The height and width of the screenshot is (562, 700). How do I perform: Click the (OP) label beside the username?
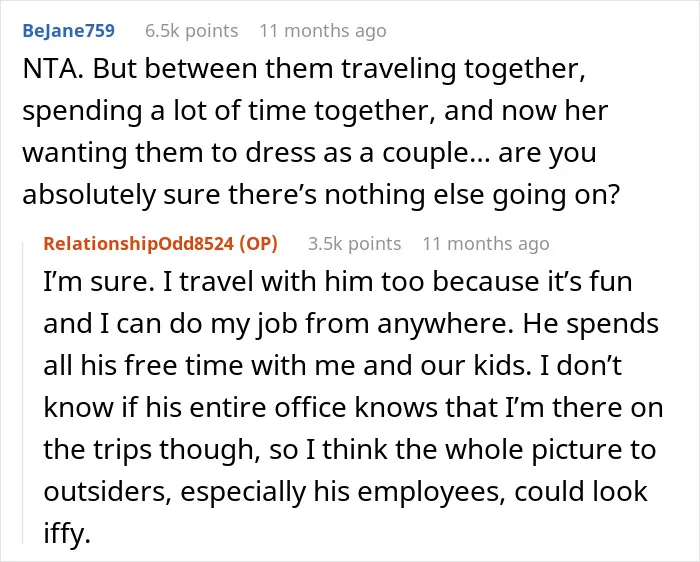coord(258,244)
